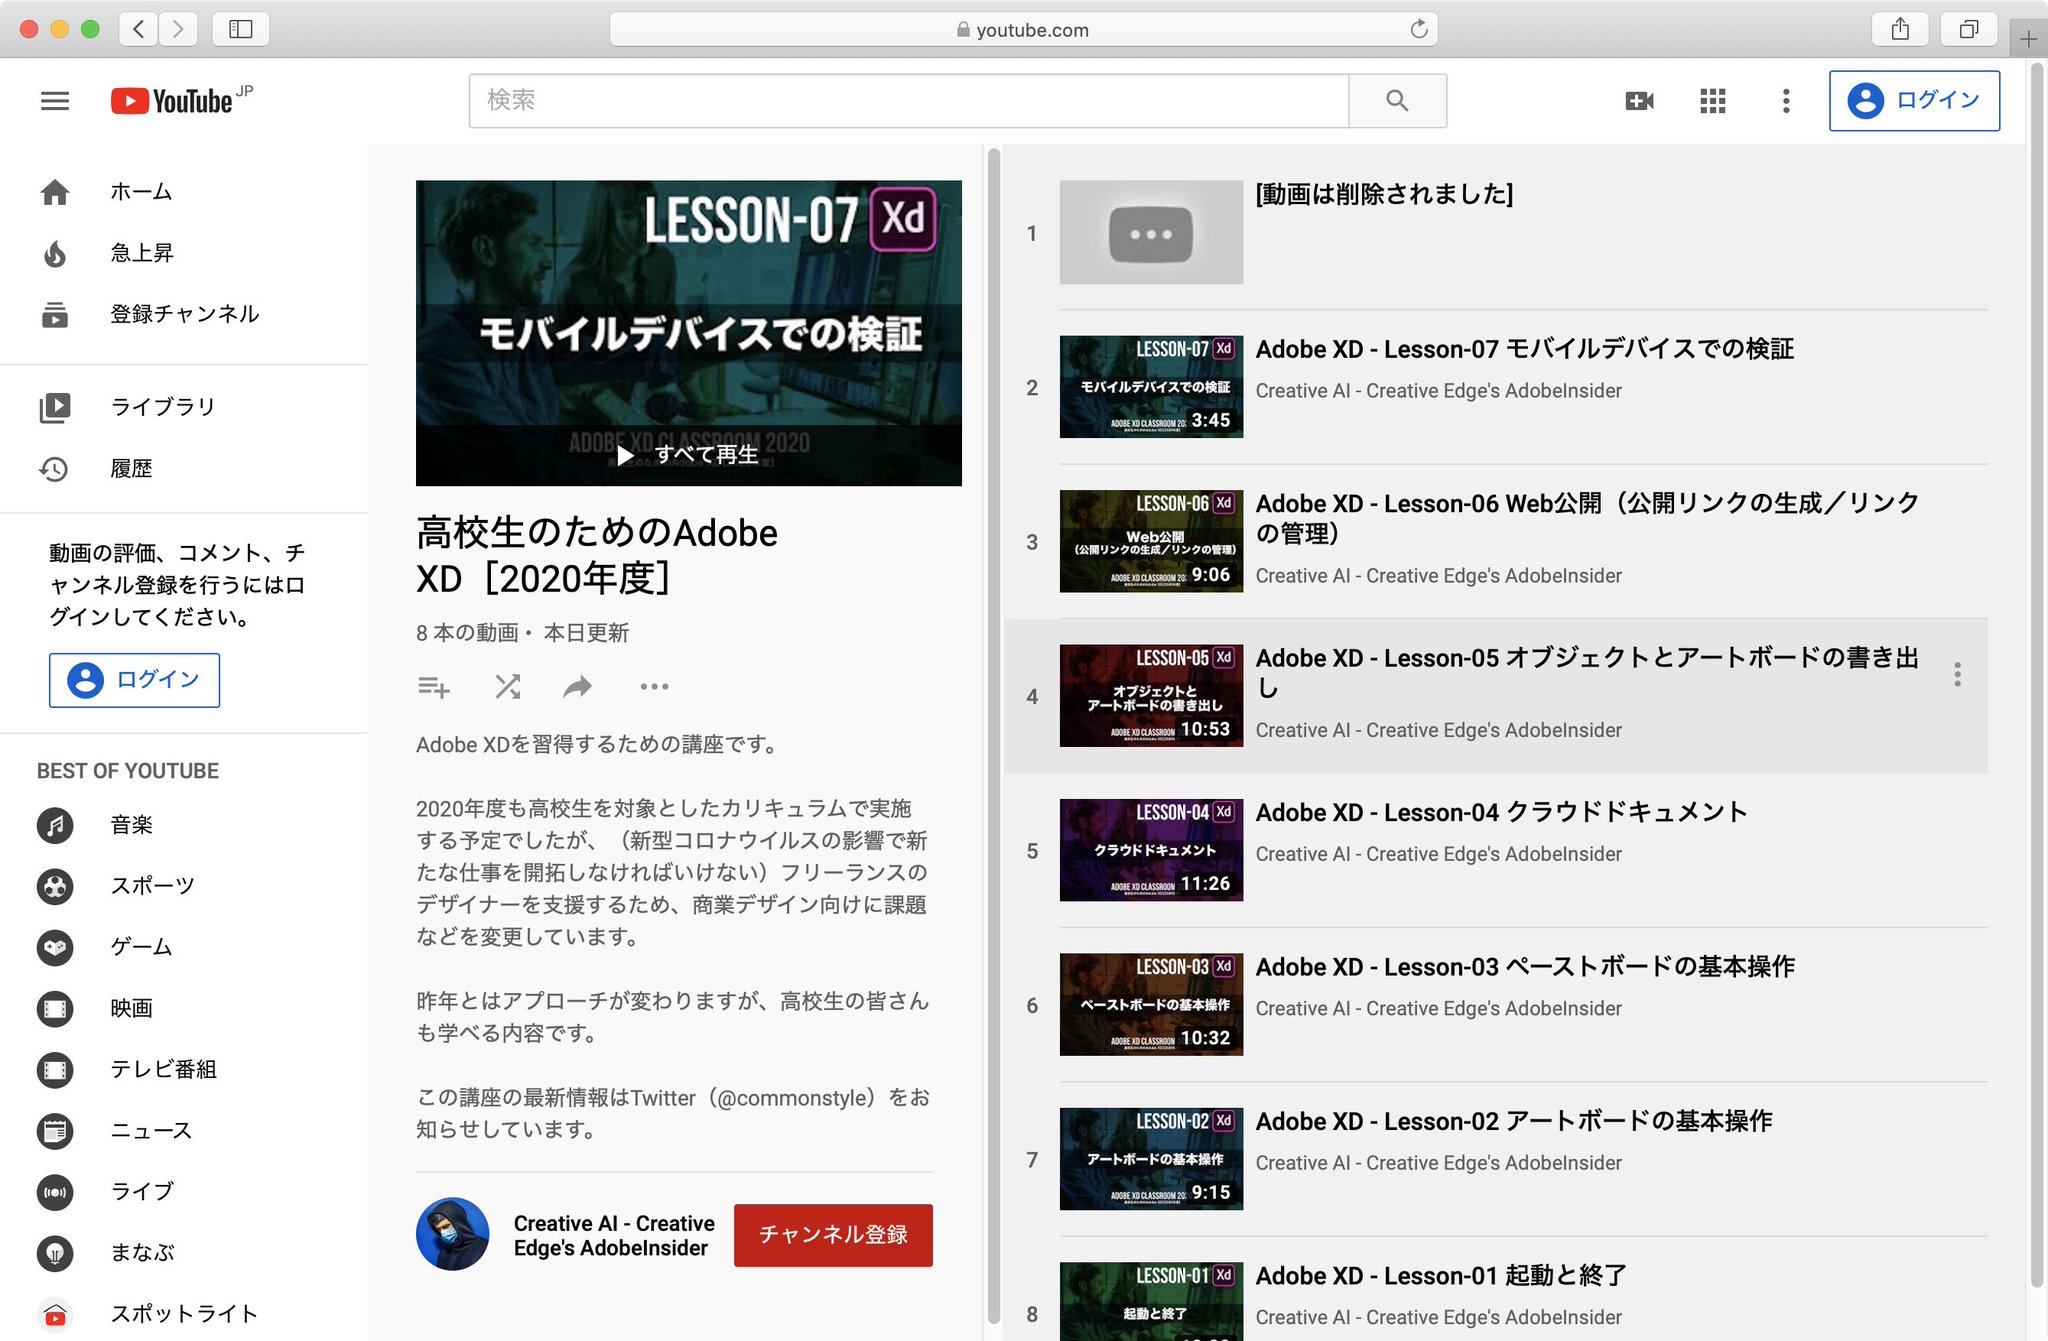Open the 履歴 (History) sidebar icon

click(x=56, y=468)
